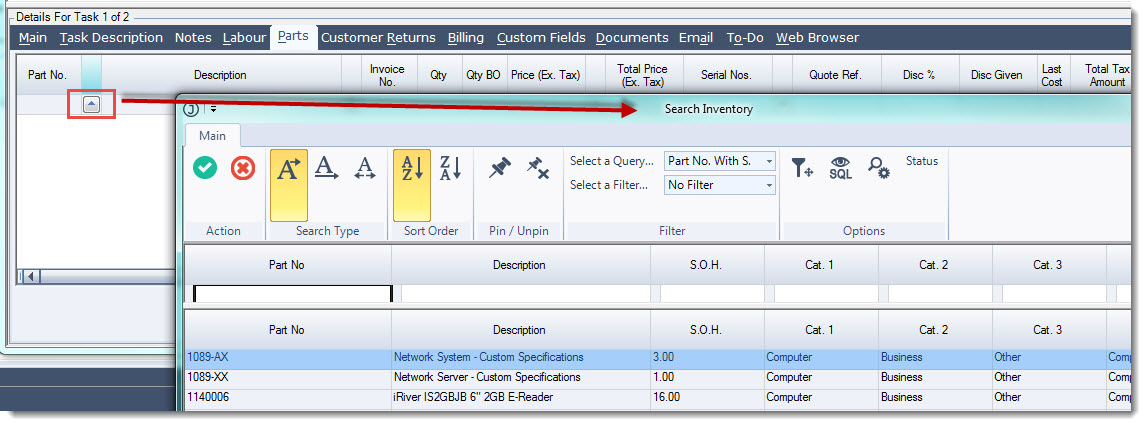Viewport: 1146px width, 426px height.
Task: Click the S.O.H. value 1.00
Action: pyautogui.click(x=664, y=377)
